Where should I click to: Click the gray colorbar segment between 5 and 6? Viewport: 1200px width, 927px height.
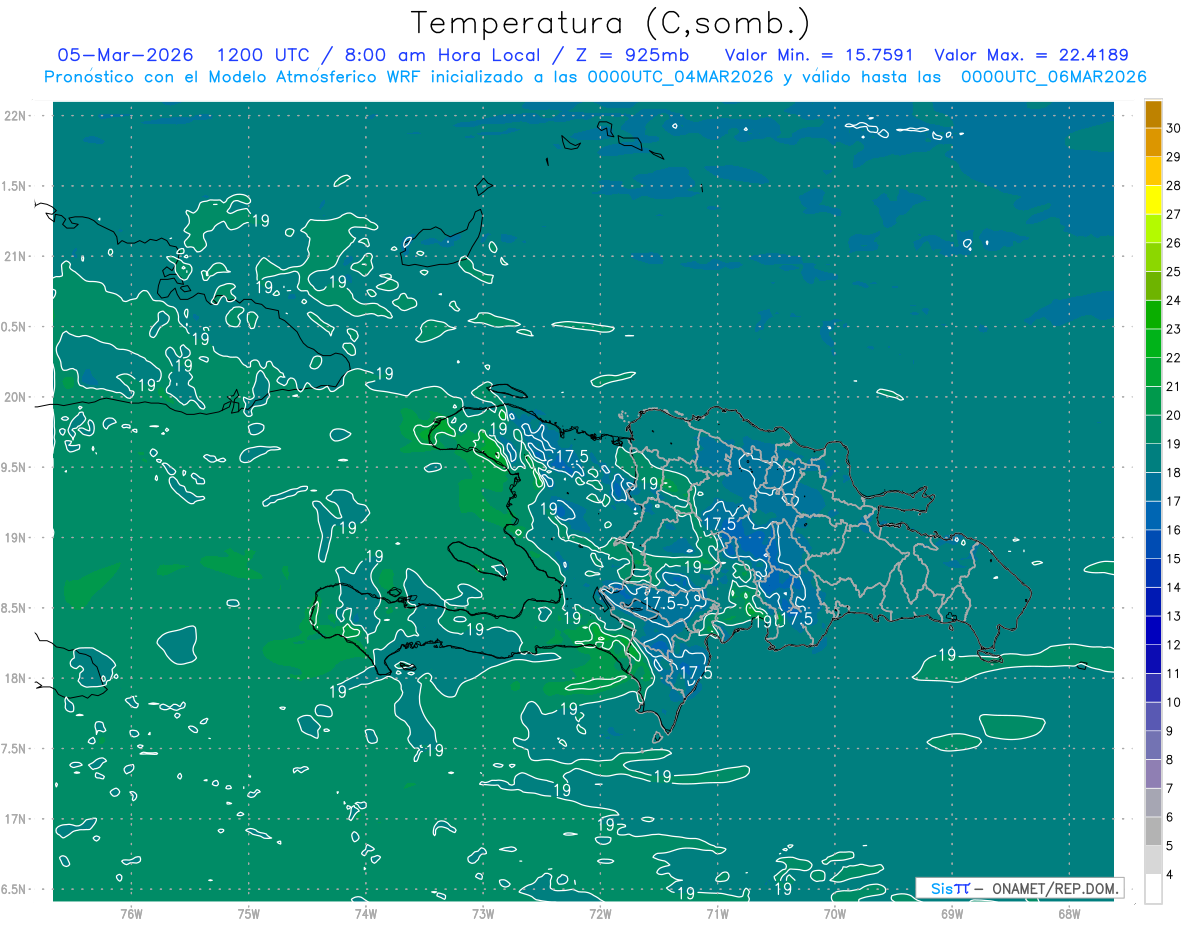[x=1154, y=831]
